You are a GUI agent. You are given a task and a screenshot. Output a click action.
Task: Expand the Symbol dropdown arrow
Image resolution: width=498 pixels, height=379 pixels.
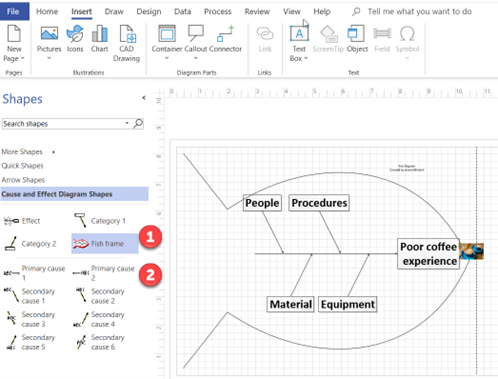click(x=407, y=58)
